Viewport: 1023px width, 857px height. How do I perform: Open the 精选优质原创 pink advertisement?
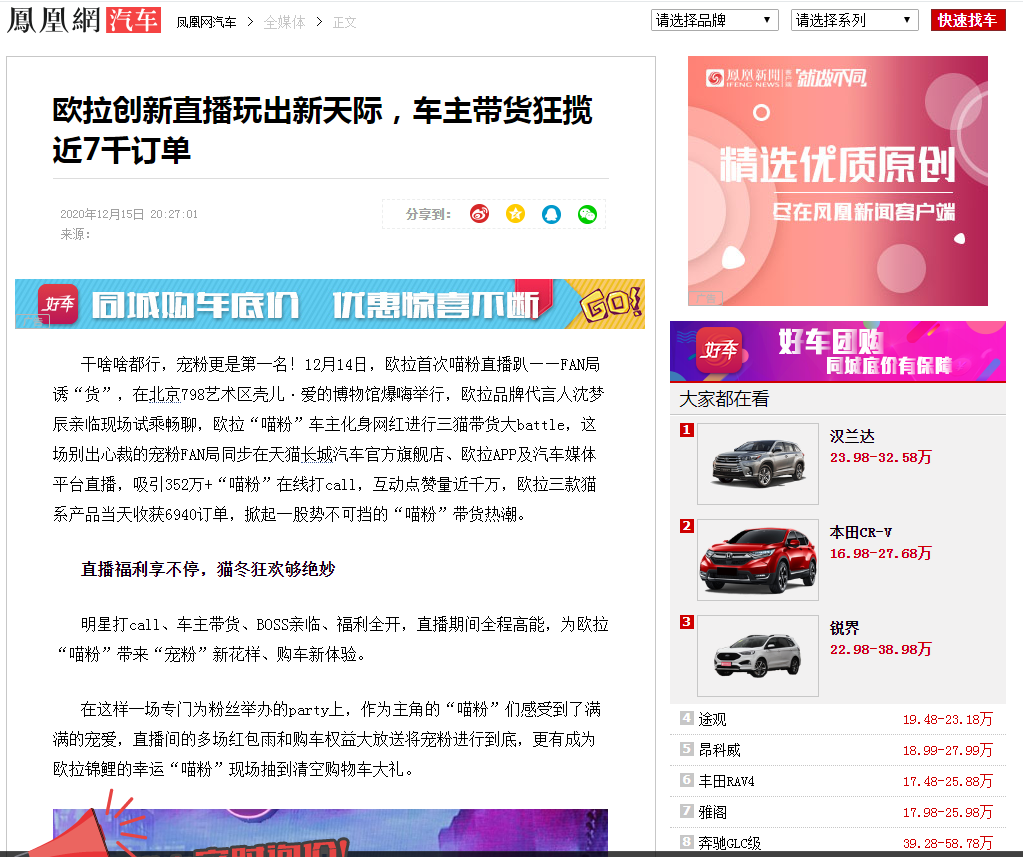pyautogui.click(x=838, y=181)
